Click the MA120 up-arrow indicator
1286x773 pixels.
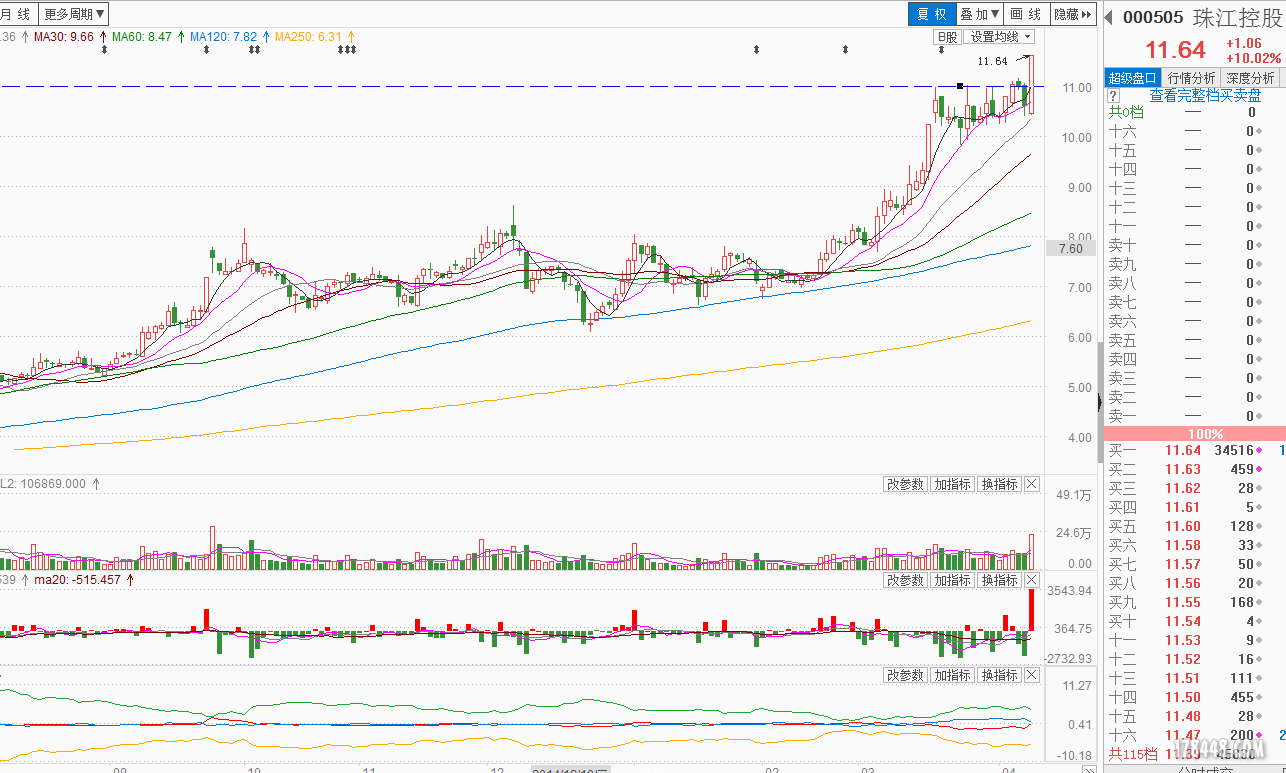[x=265, y=37]
